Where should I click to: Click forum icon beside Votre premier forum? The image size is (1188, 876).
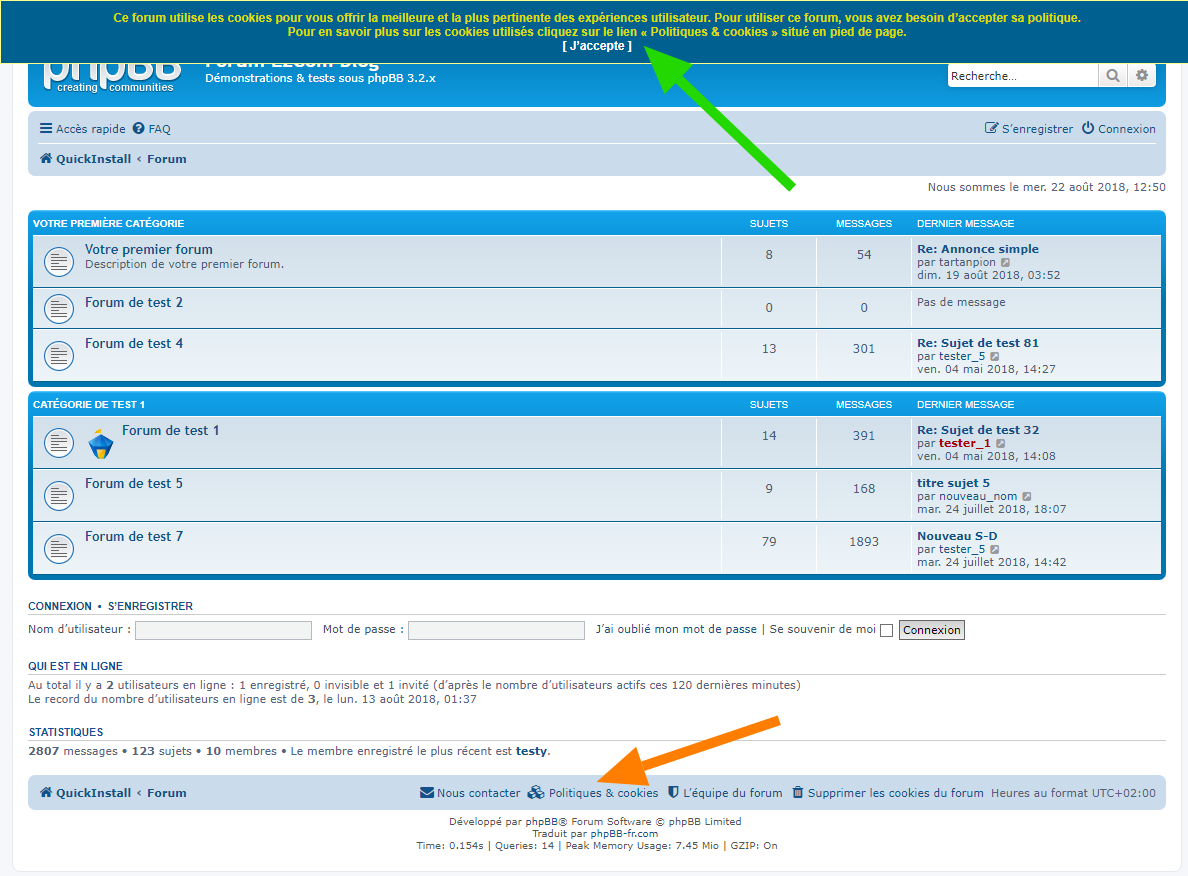click(59, 262)
